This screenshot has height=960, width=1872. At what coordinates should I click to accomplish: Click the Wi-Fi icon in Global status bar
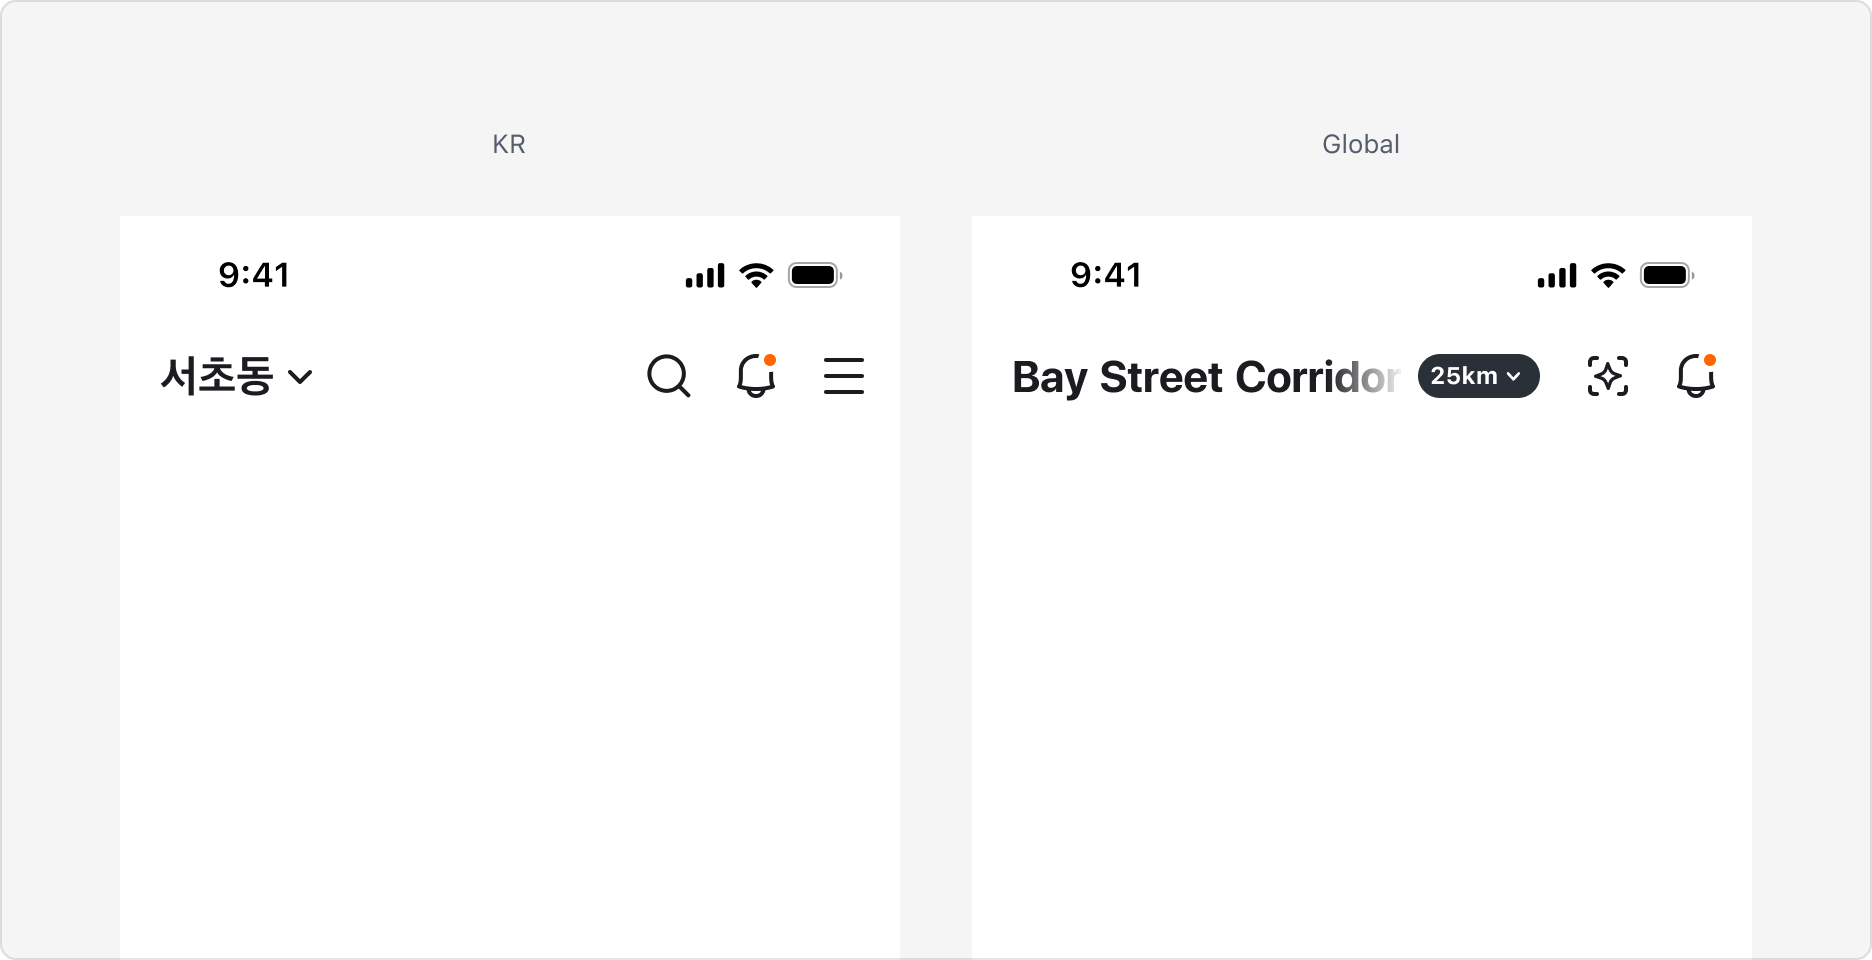(1608, 275)
